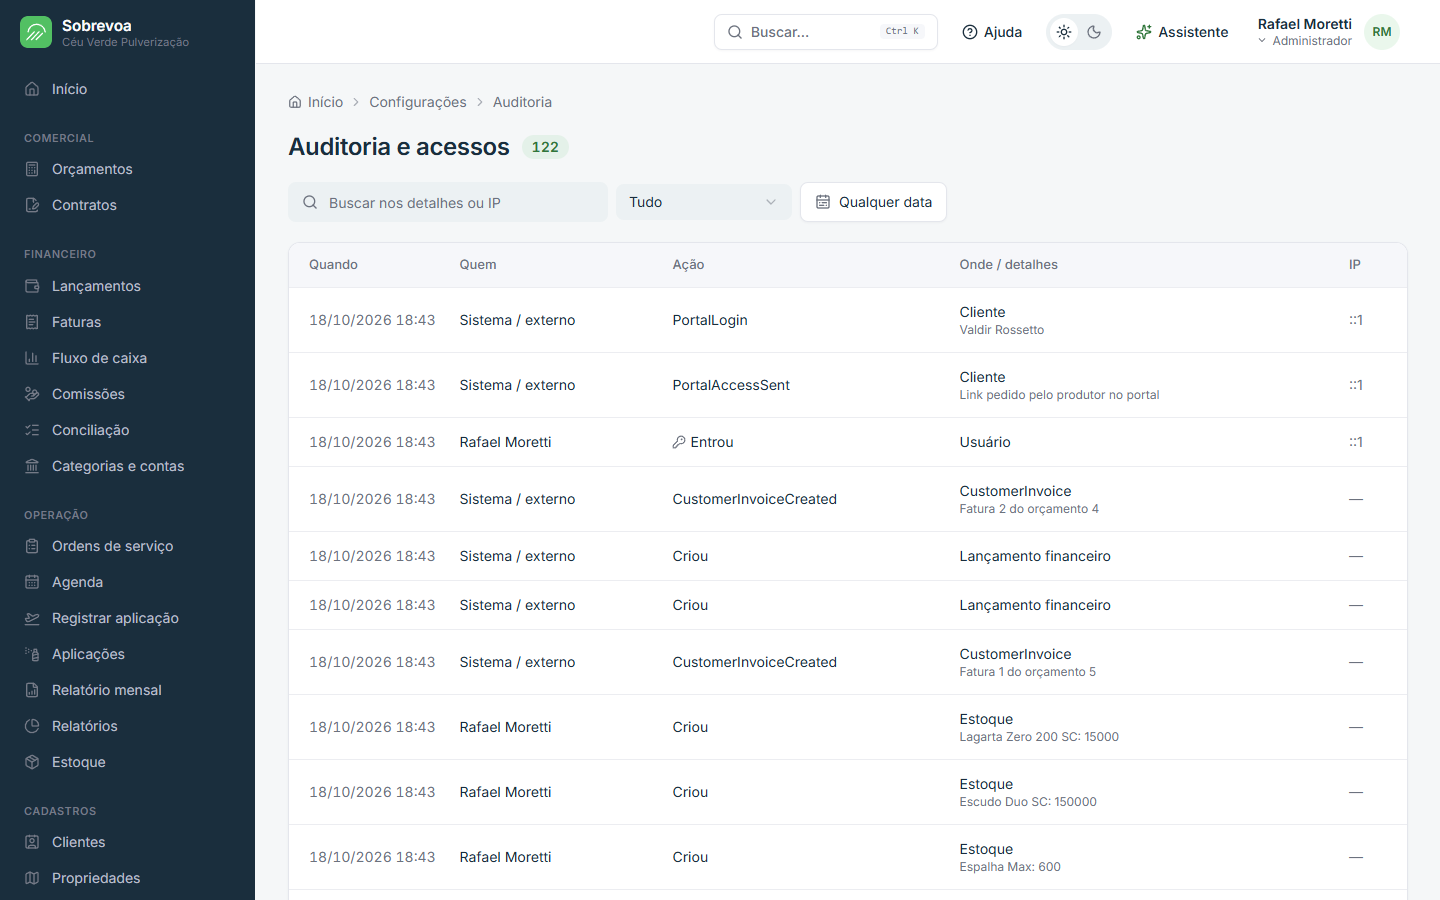Image resolution: width=1440 pixels, height=900 pixels.
Task: Switch to dark theme moon icon
Action: pos(1094,32)
